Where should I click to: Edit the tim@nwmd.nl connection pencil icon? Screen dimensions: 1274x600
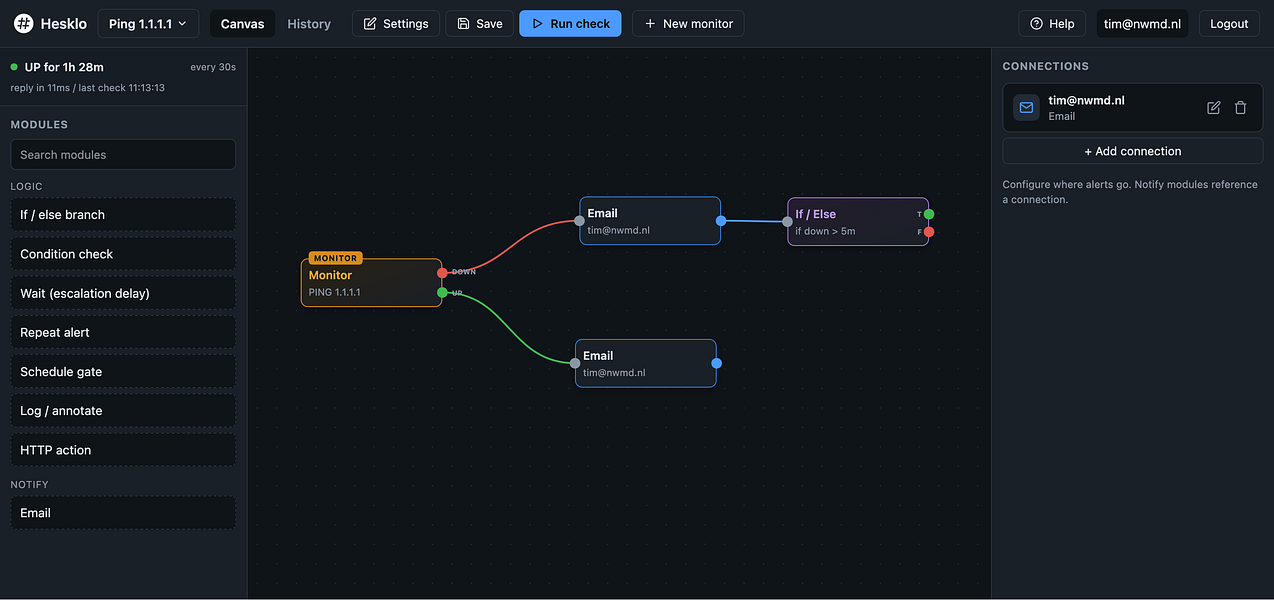pyautogui.click(x=1214, y=108)
